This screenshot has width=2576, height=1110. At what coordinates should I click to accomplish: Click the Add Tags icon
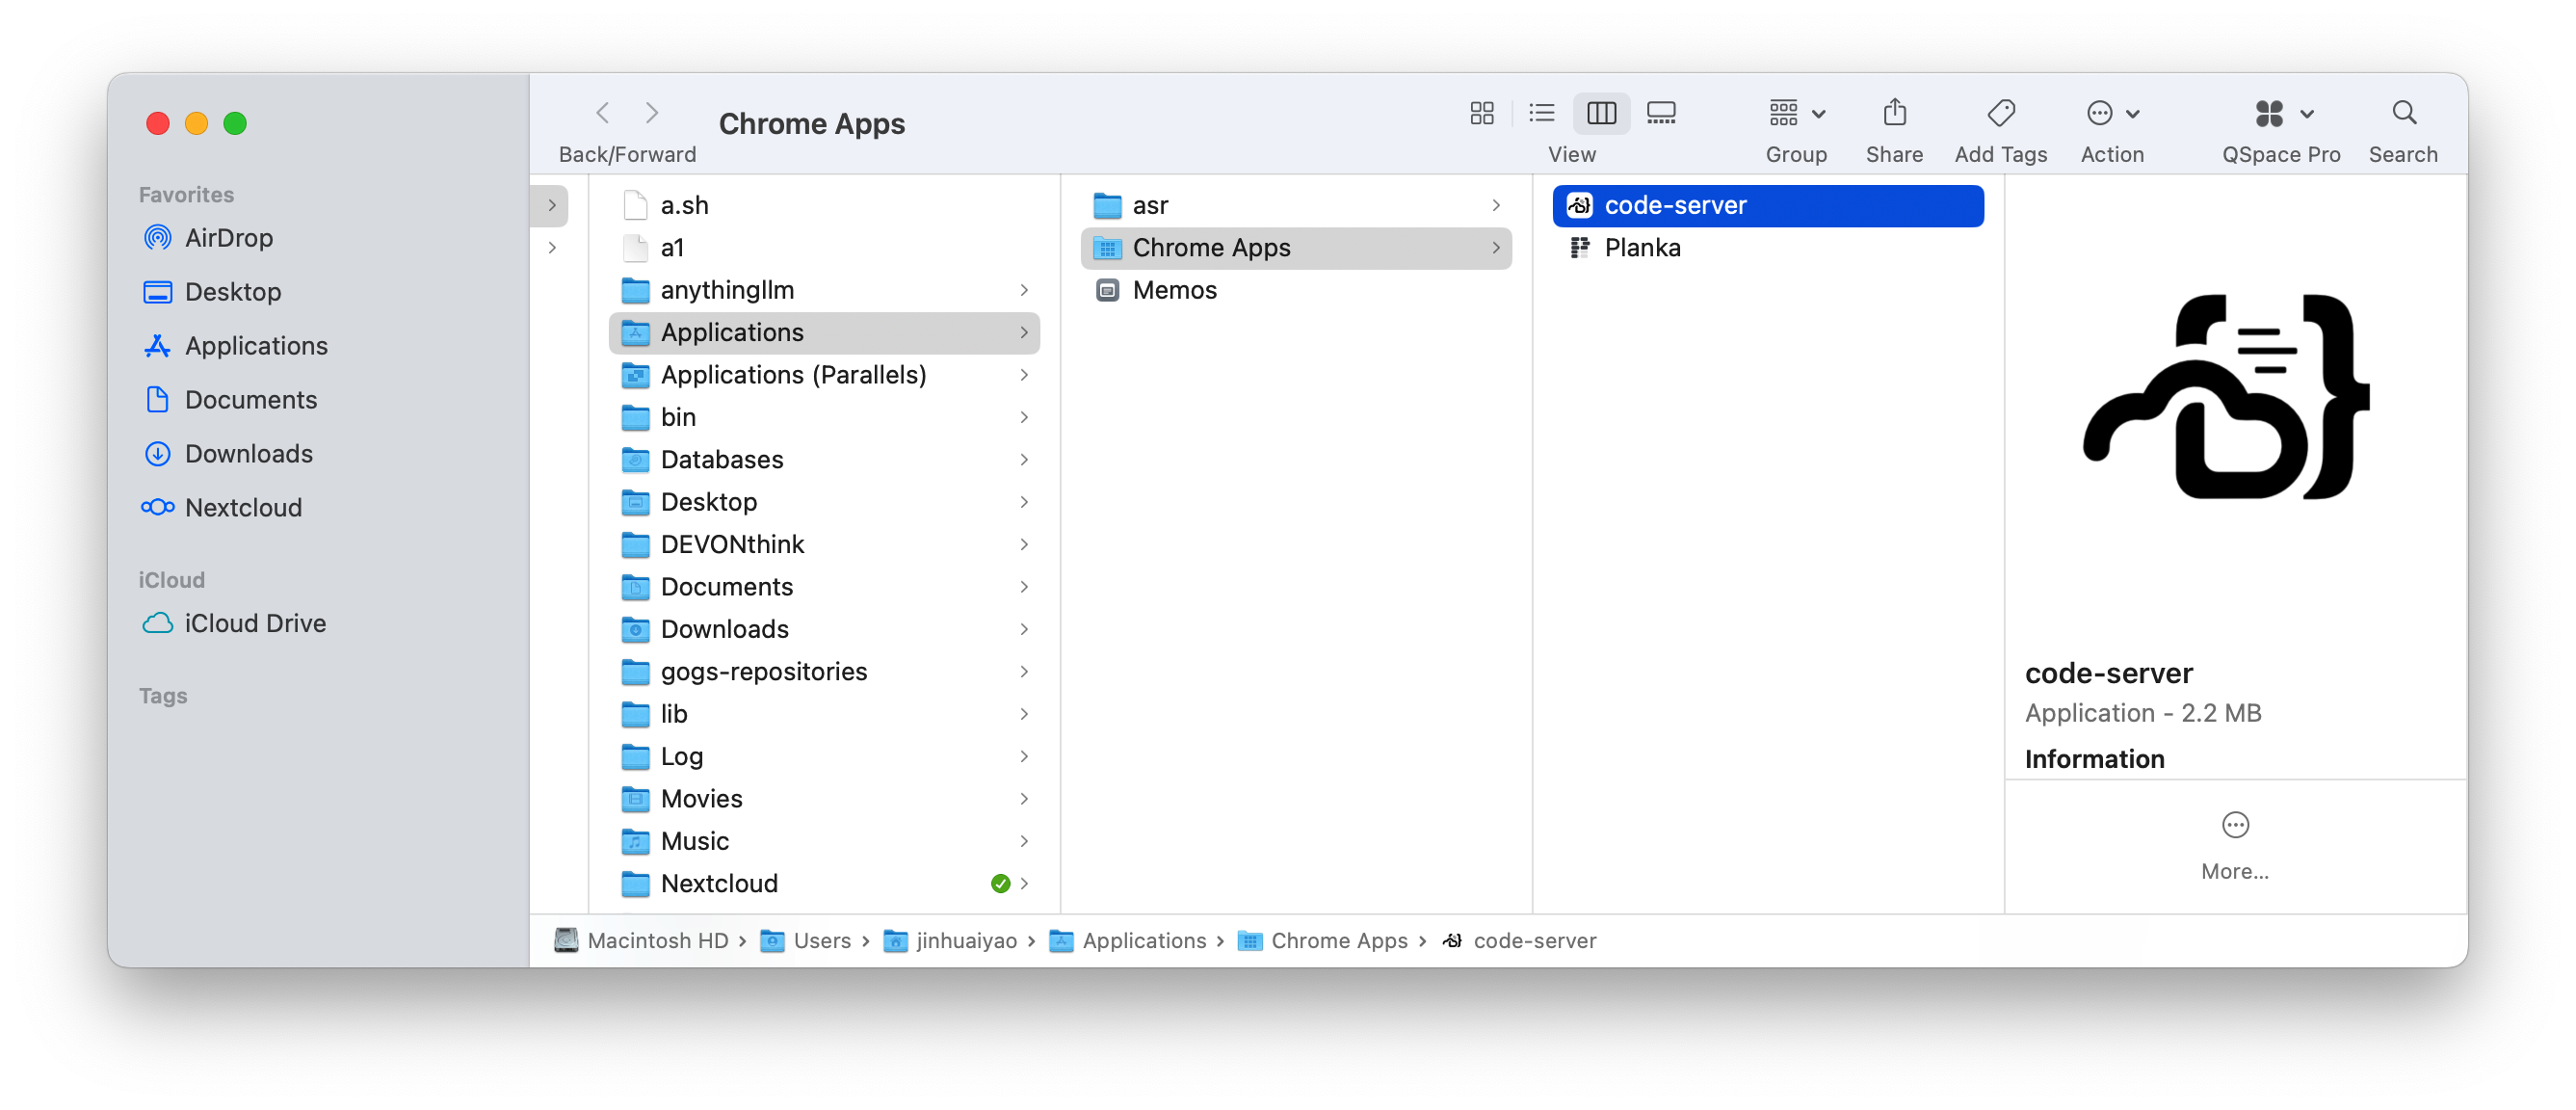coord(2000,113)
